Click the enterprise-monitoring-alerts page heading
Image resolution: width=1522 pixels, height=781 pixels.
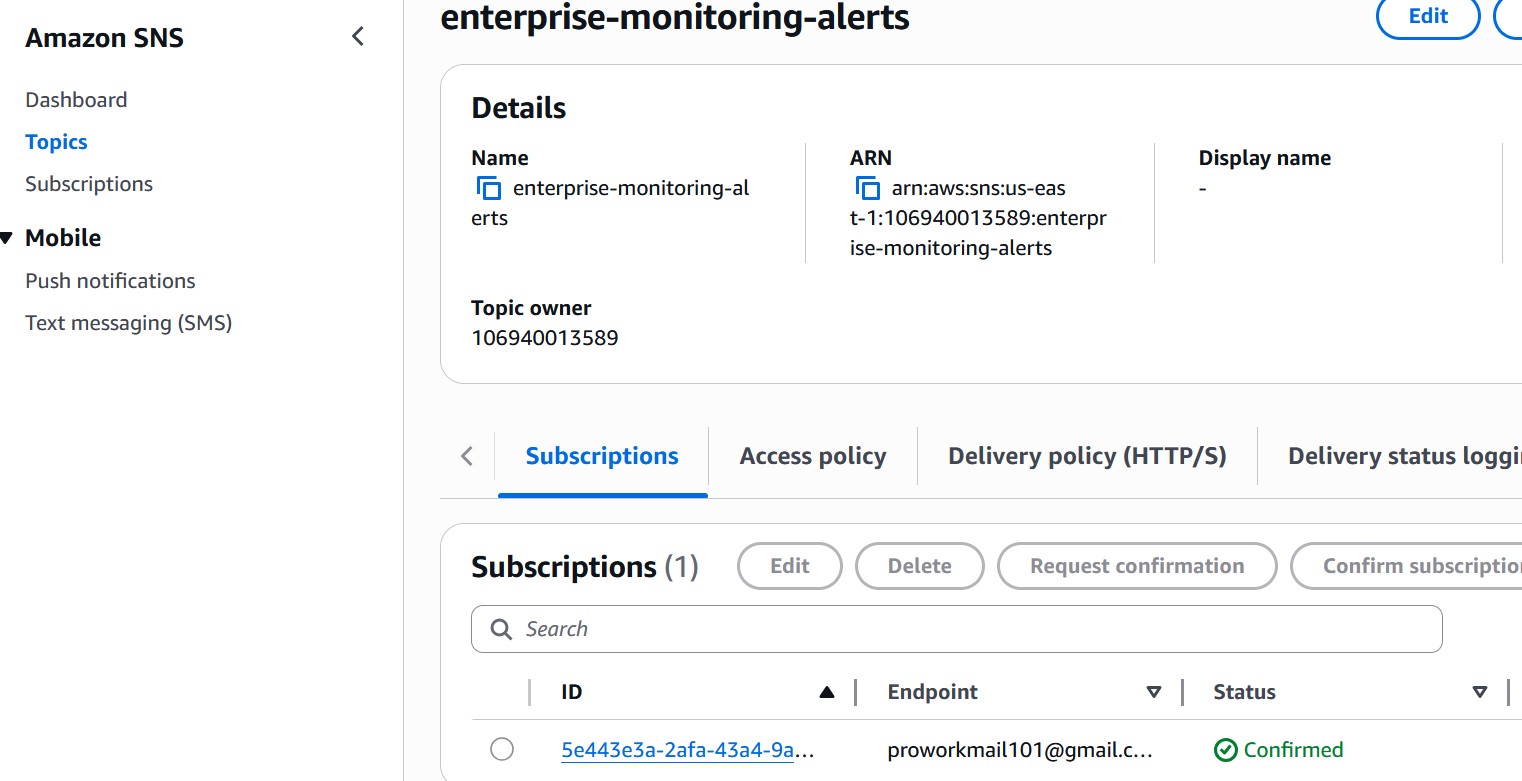click(675, 17)
